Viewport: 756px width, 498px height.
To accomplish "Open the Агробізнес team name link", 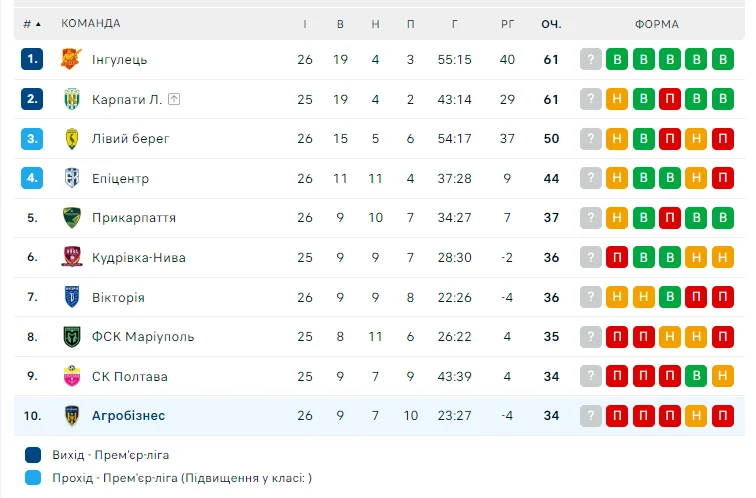I will [x=128, y=416].
